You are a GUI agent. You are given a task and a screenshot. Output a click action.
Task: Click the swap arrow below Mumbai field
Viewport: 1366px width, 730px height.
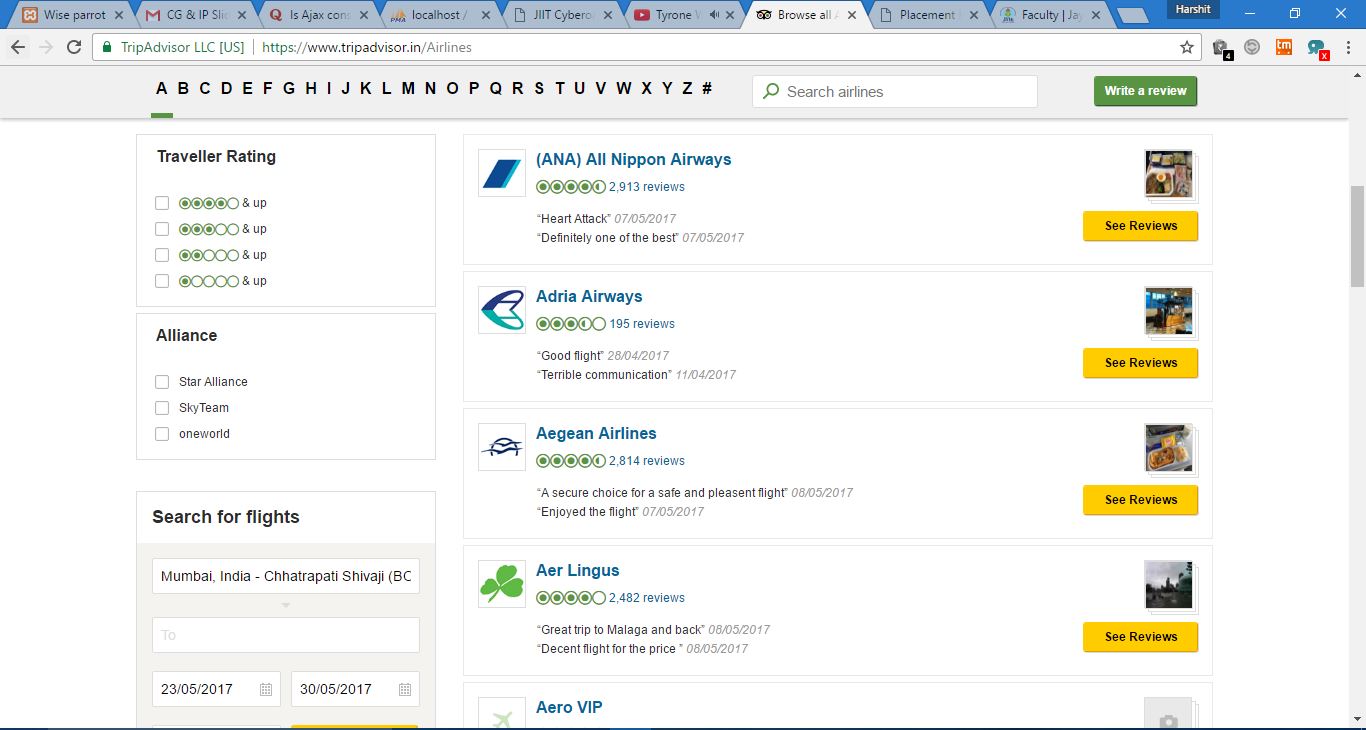pyautogui.click(x=286, y=605)
